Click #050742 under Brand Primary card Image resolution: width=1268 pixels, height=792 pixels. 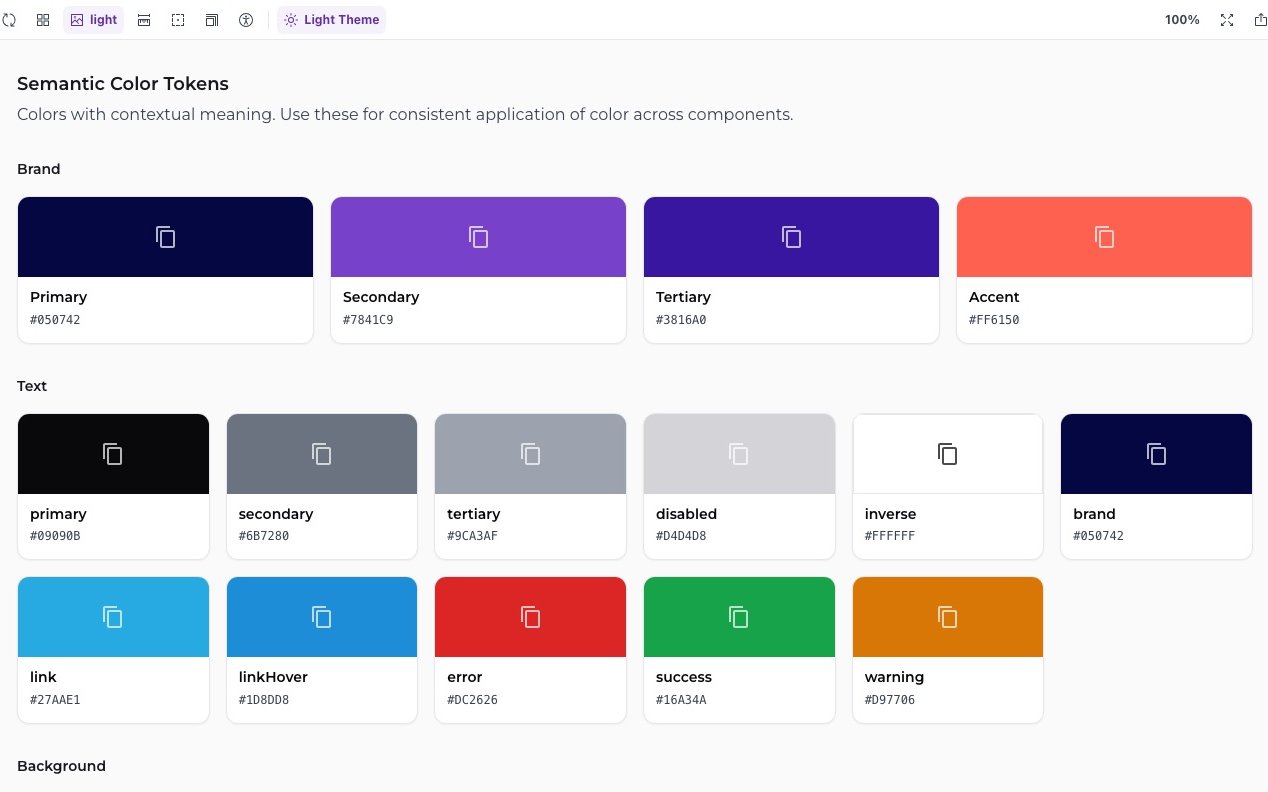coord(55,320)
